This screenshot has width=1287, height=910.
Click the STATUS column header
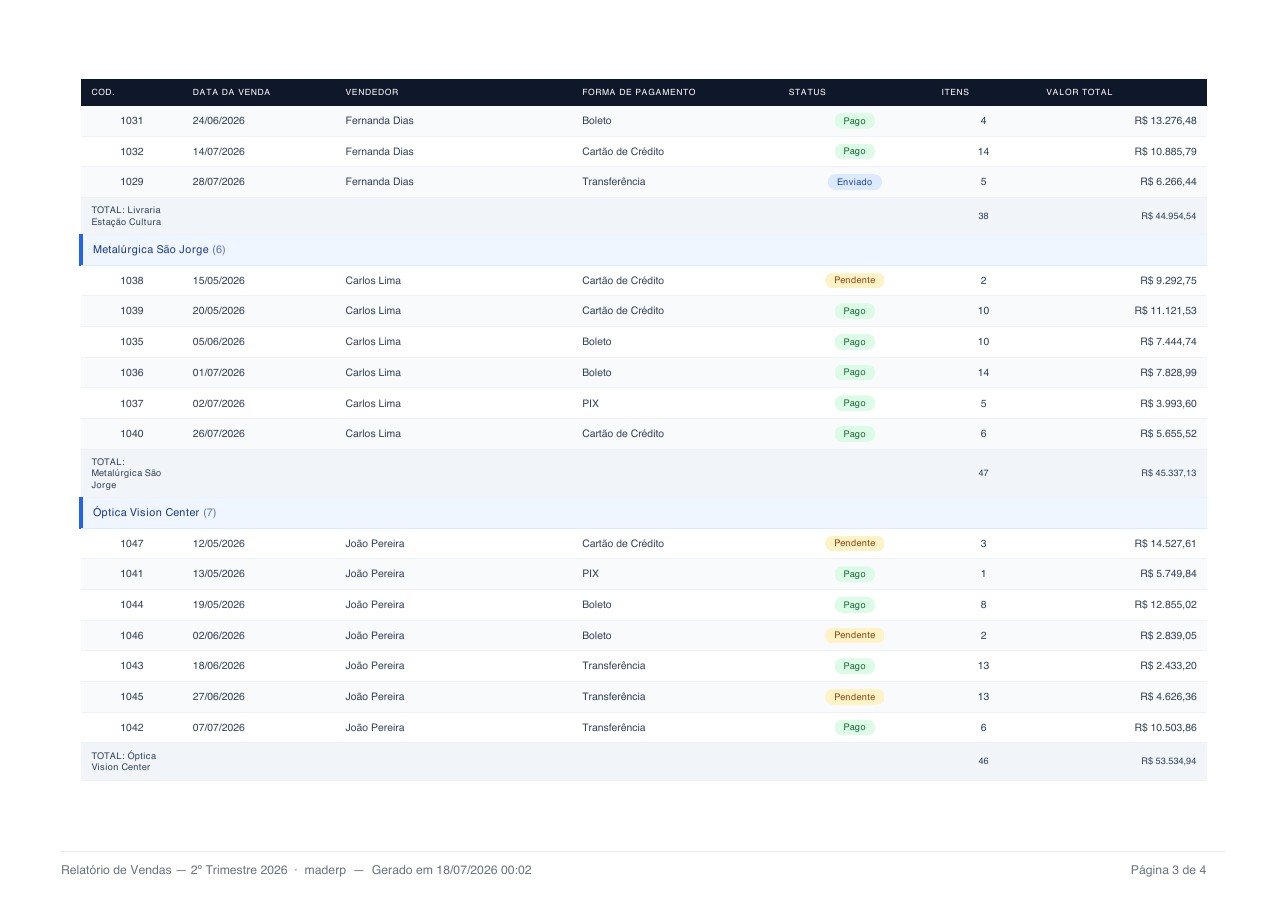point(807,92)
